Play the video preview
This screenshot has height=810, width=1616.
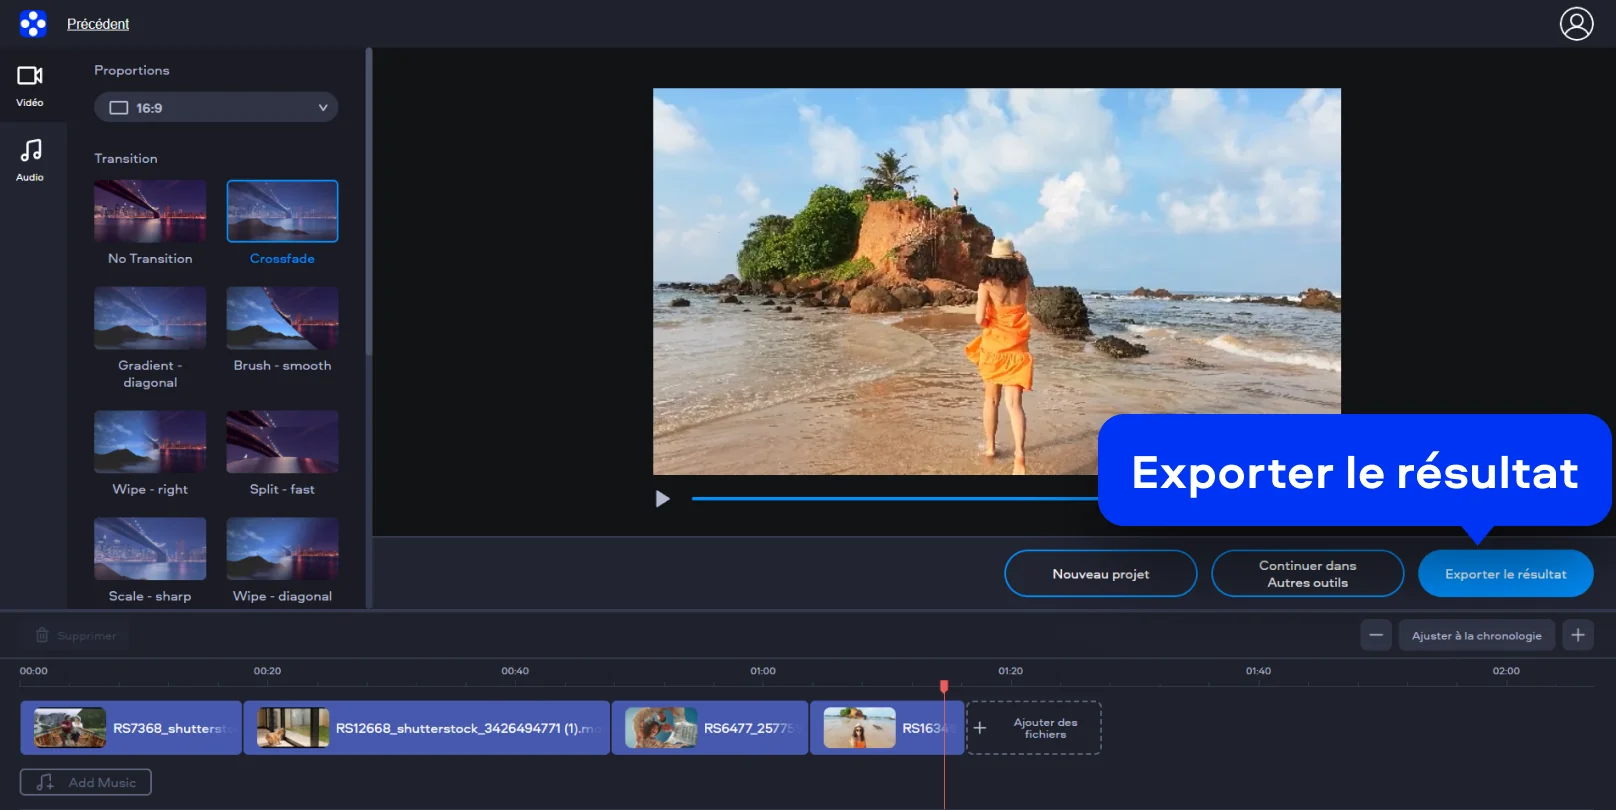[662, 499]
